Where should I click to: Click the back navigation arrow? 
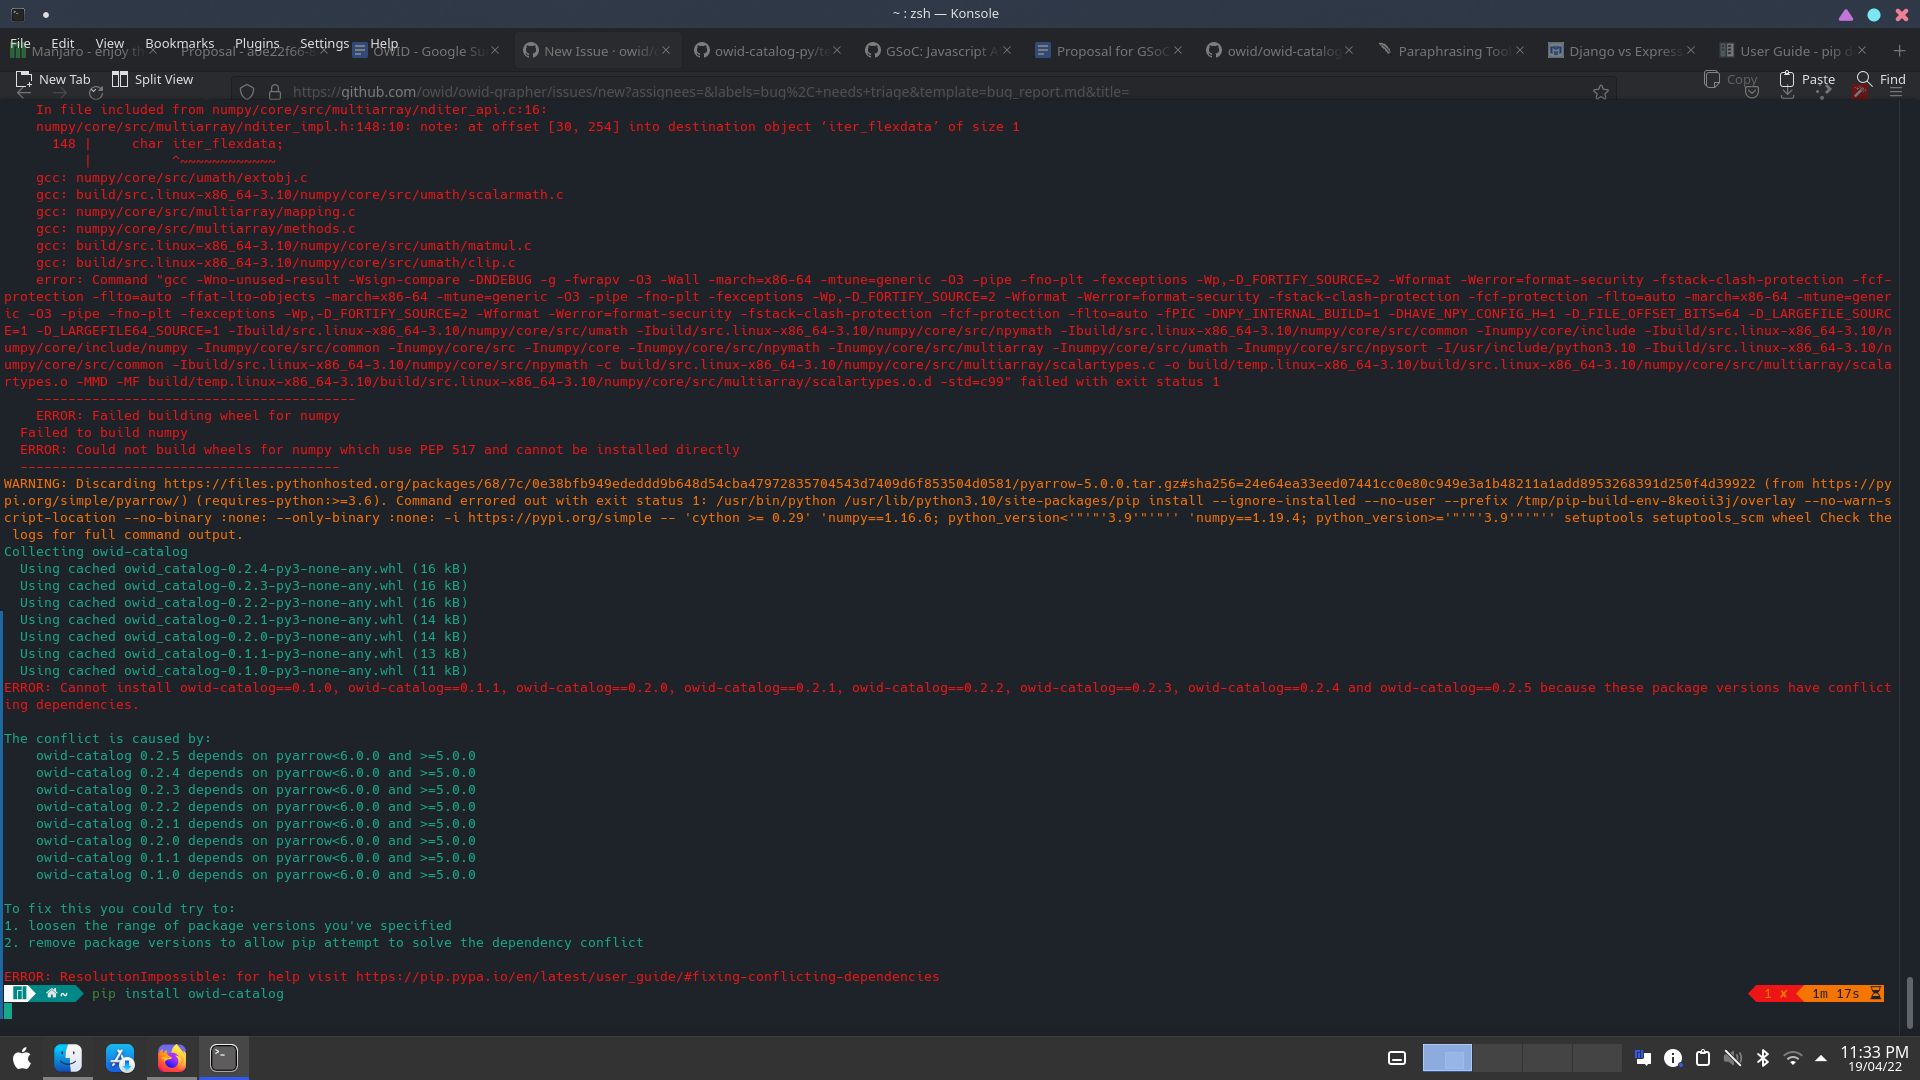point(22,91)
